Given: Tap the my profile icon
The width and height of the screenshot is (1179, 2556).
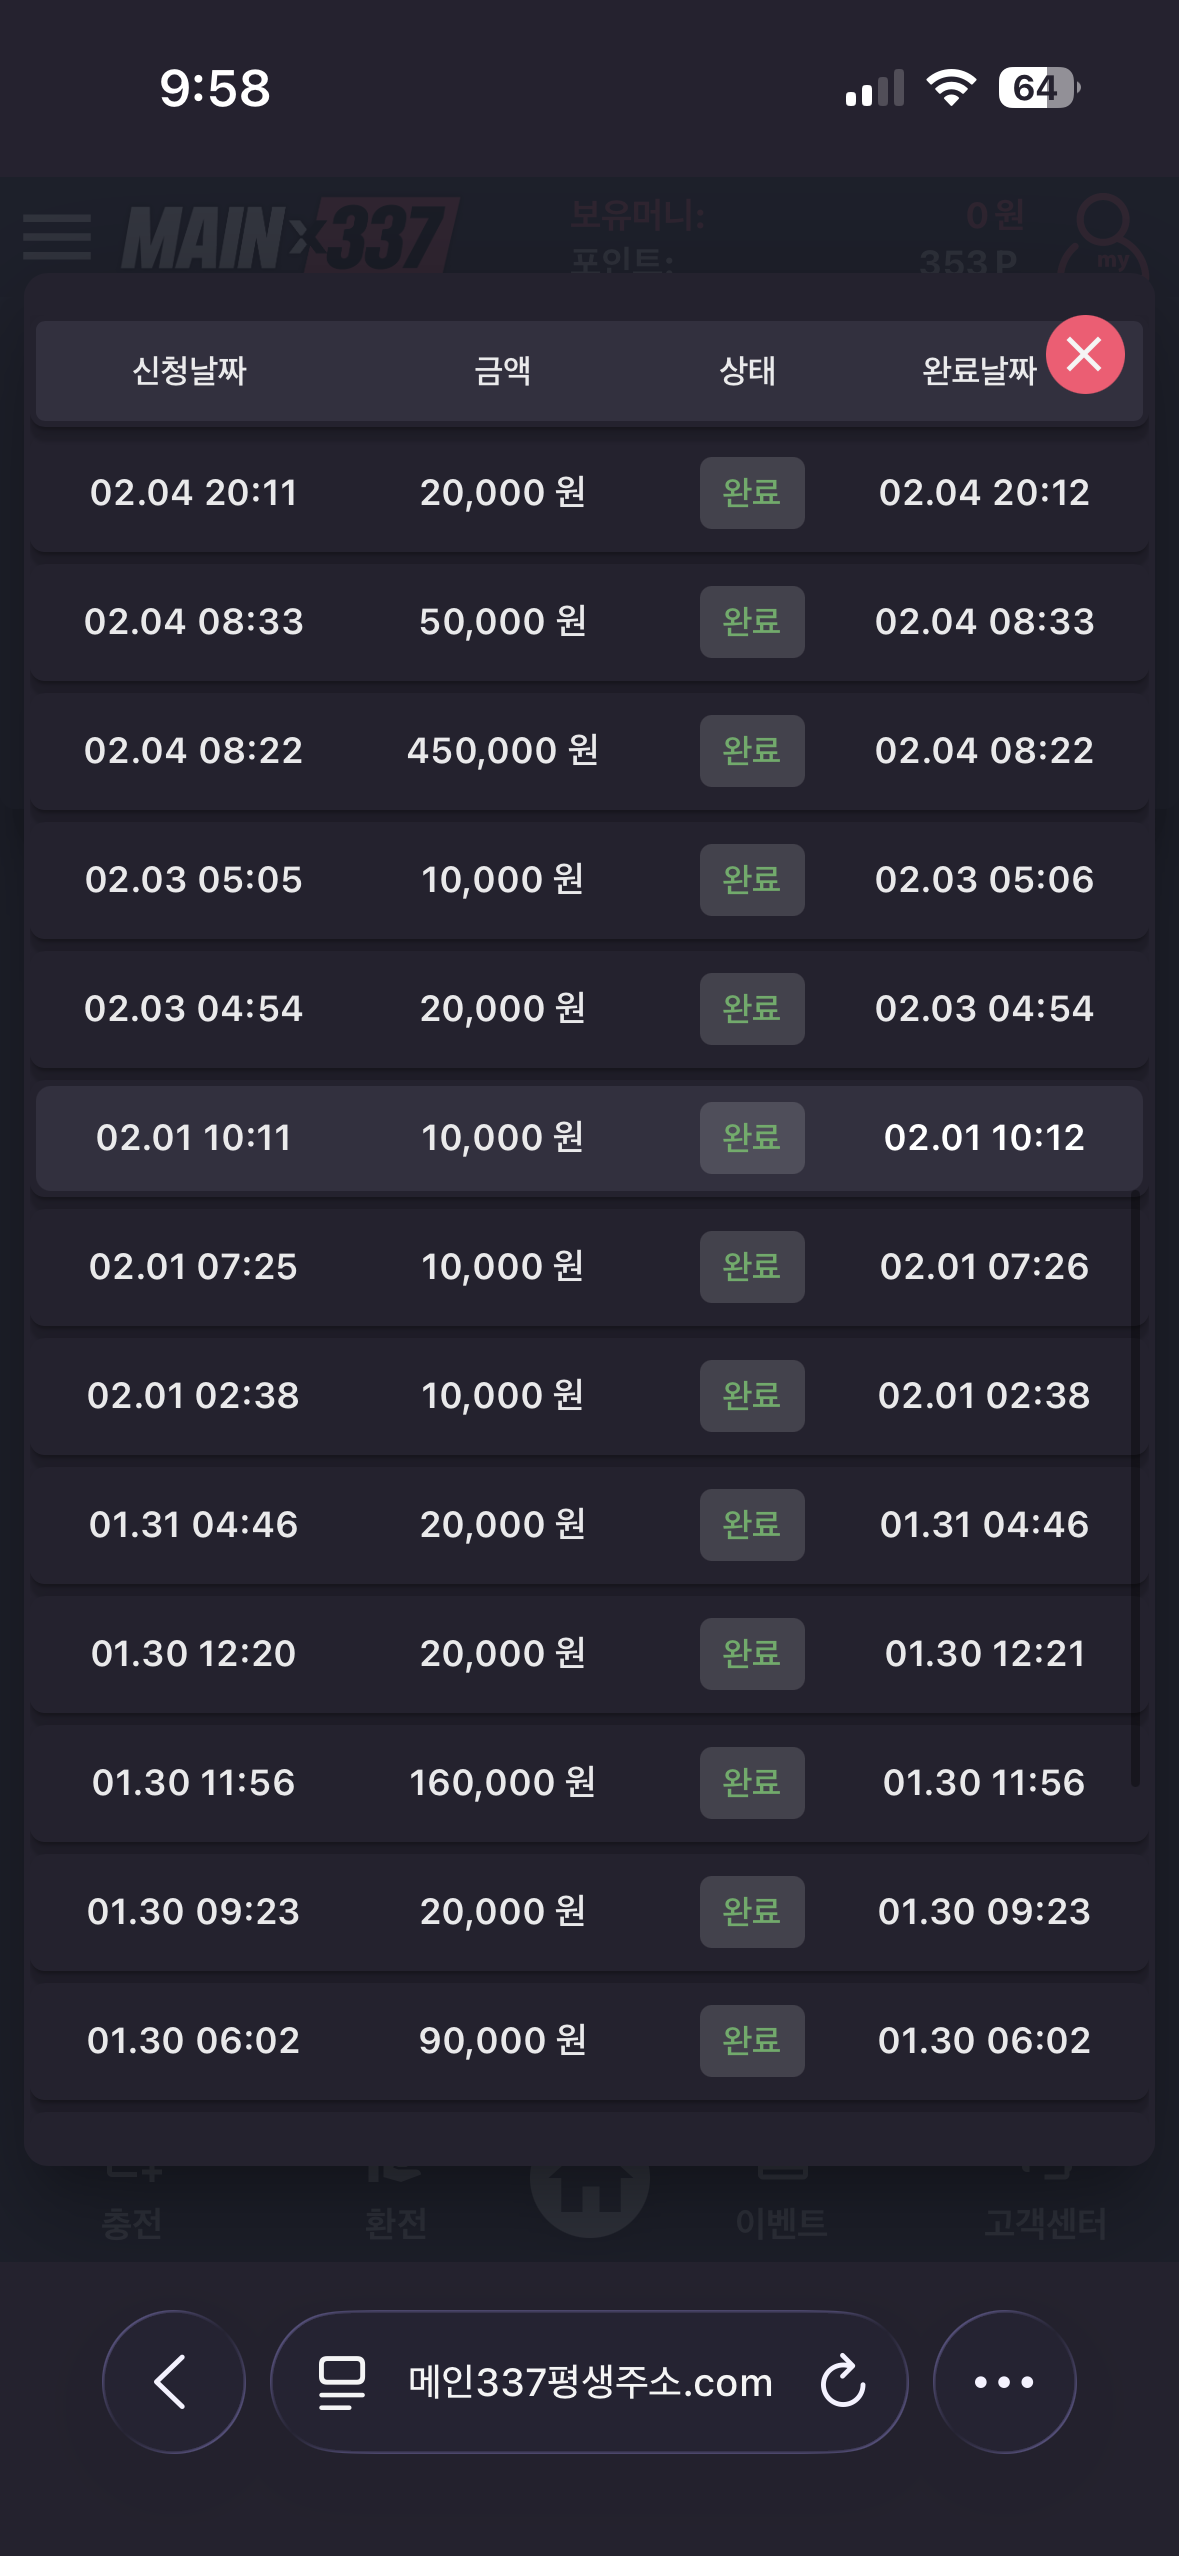Looking at the screenshot, I should click(1105, 237).
